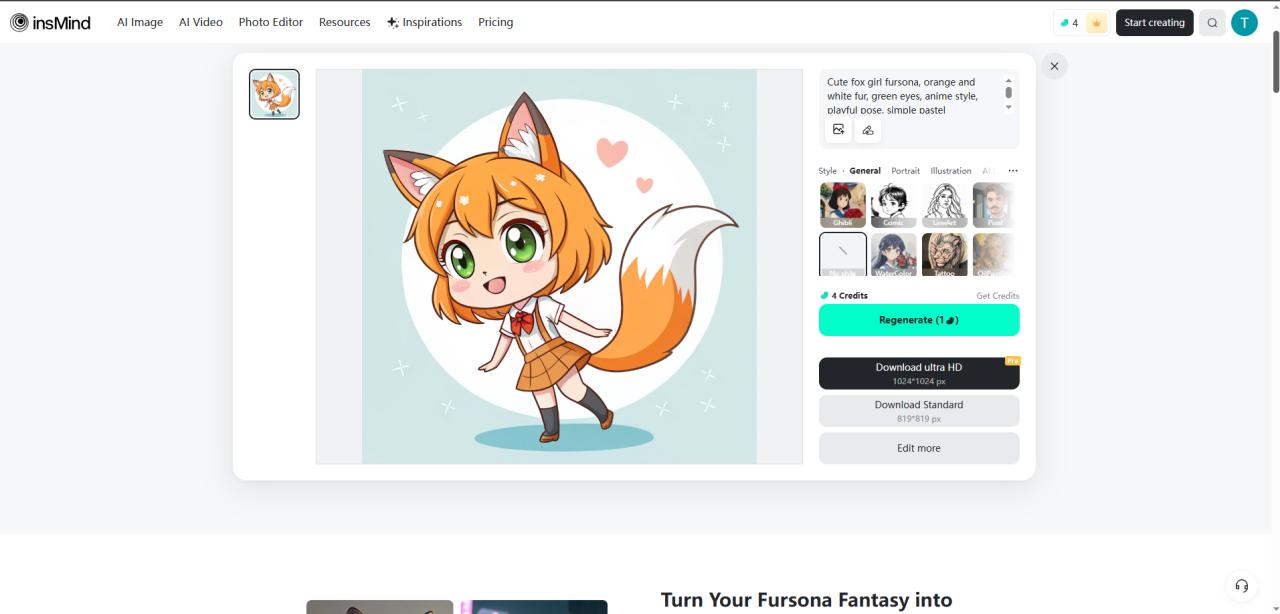Expand more styles via the ellipsis
Image resolution: width=1280 pixels, height=614 pixels.
1012,170
